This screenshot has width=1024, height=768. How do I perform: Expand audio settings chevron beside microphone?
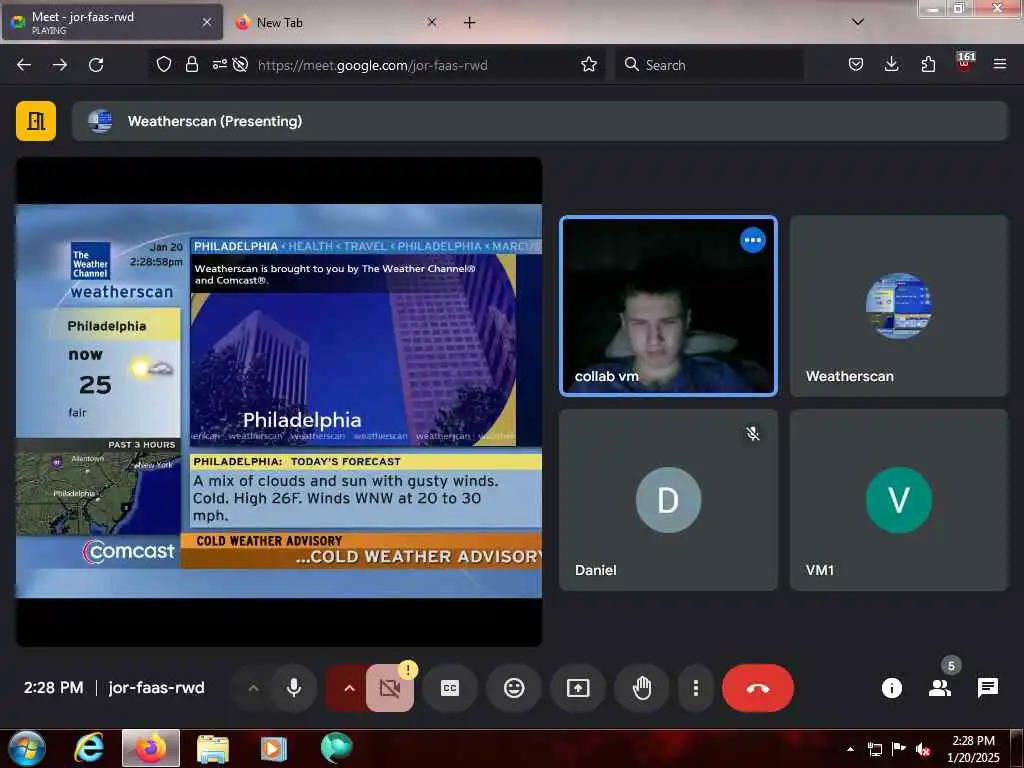253,688
